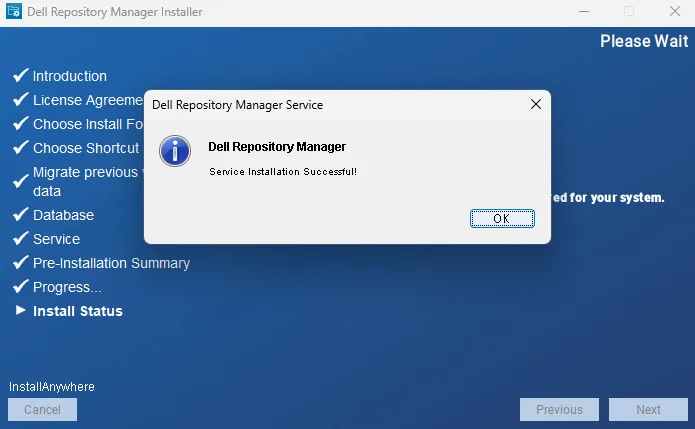Select the Install Status step label
The image size is (695, 429).
tap(78, 311)
